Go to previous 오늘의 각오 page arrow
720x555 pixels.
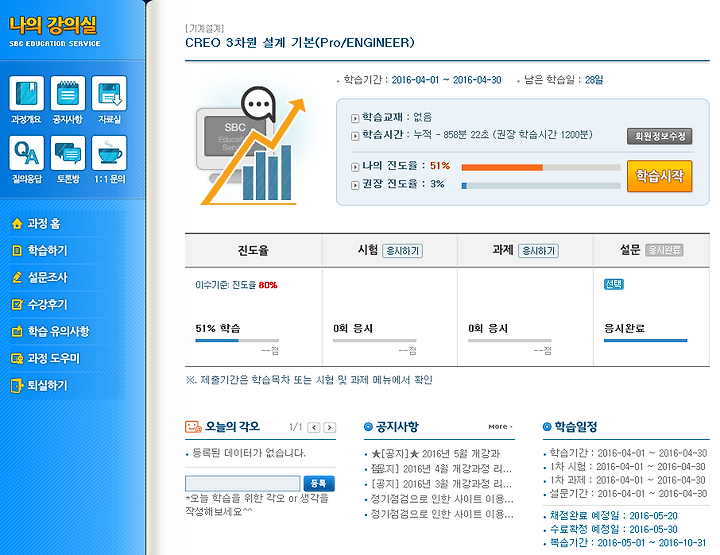314,427
